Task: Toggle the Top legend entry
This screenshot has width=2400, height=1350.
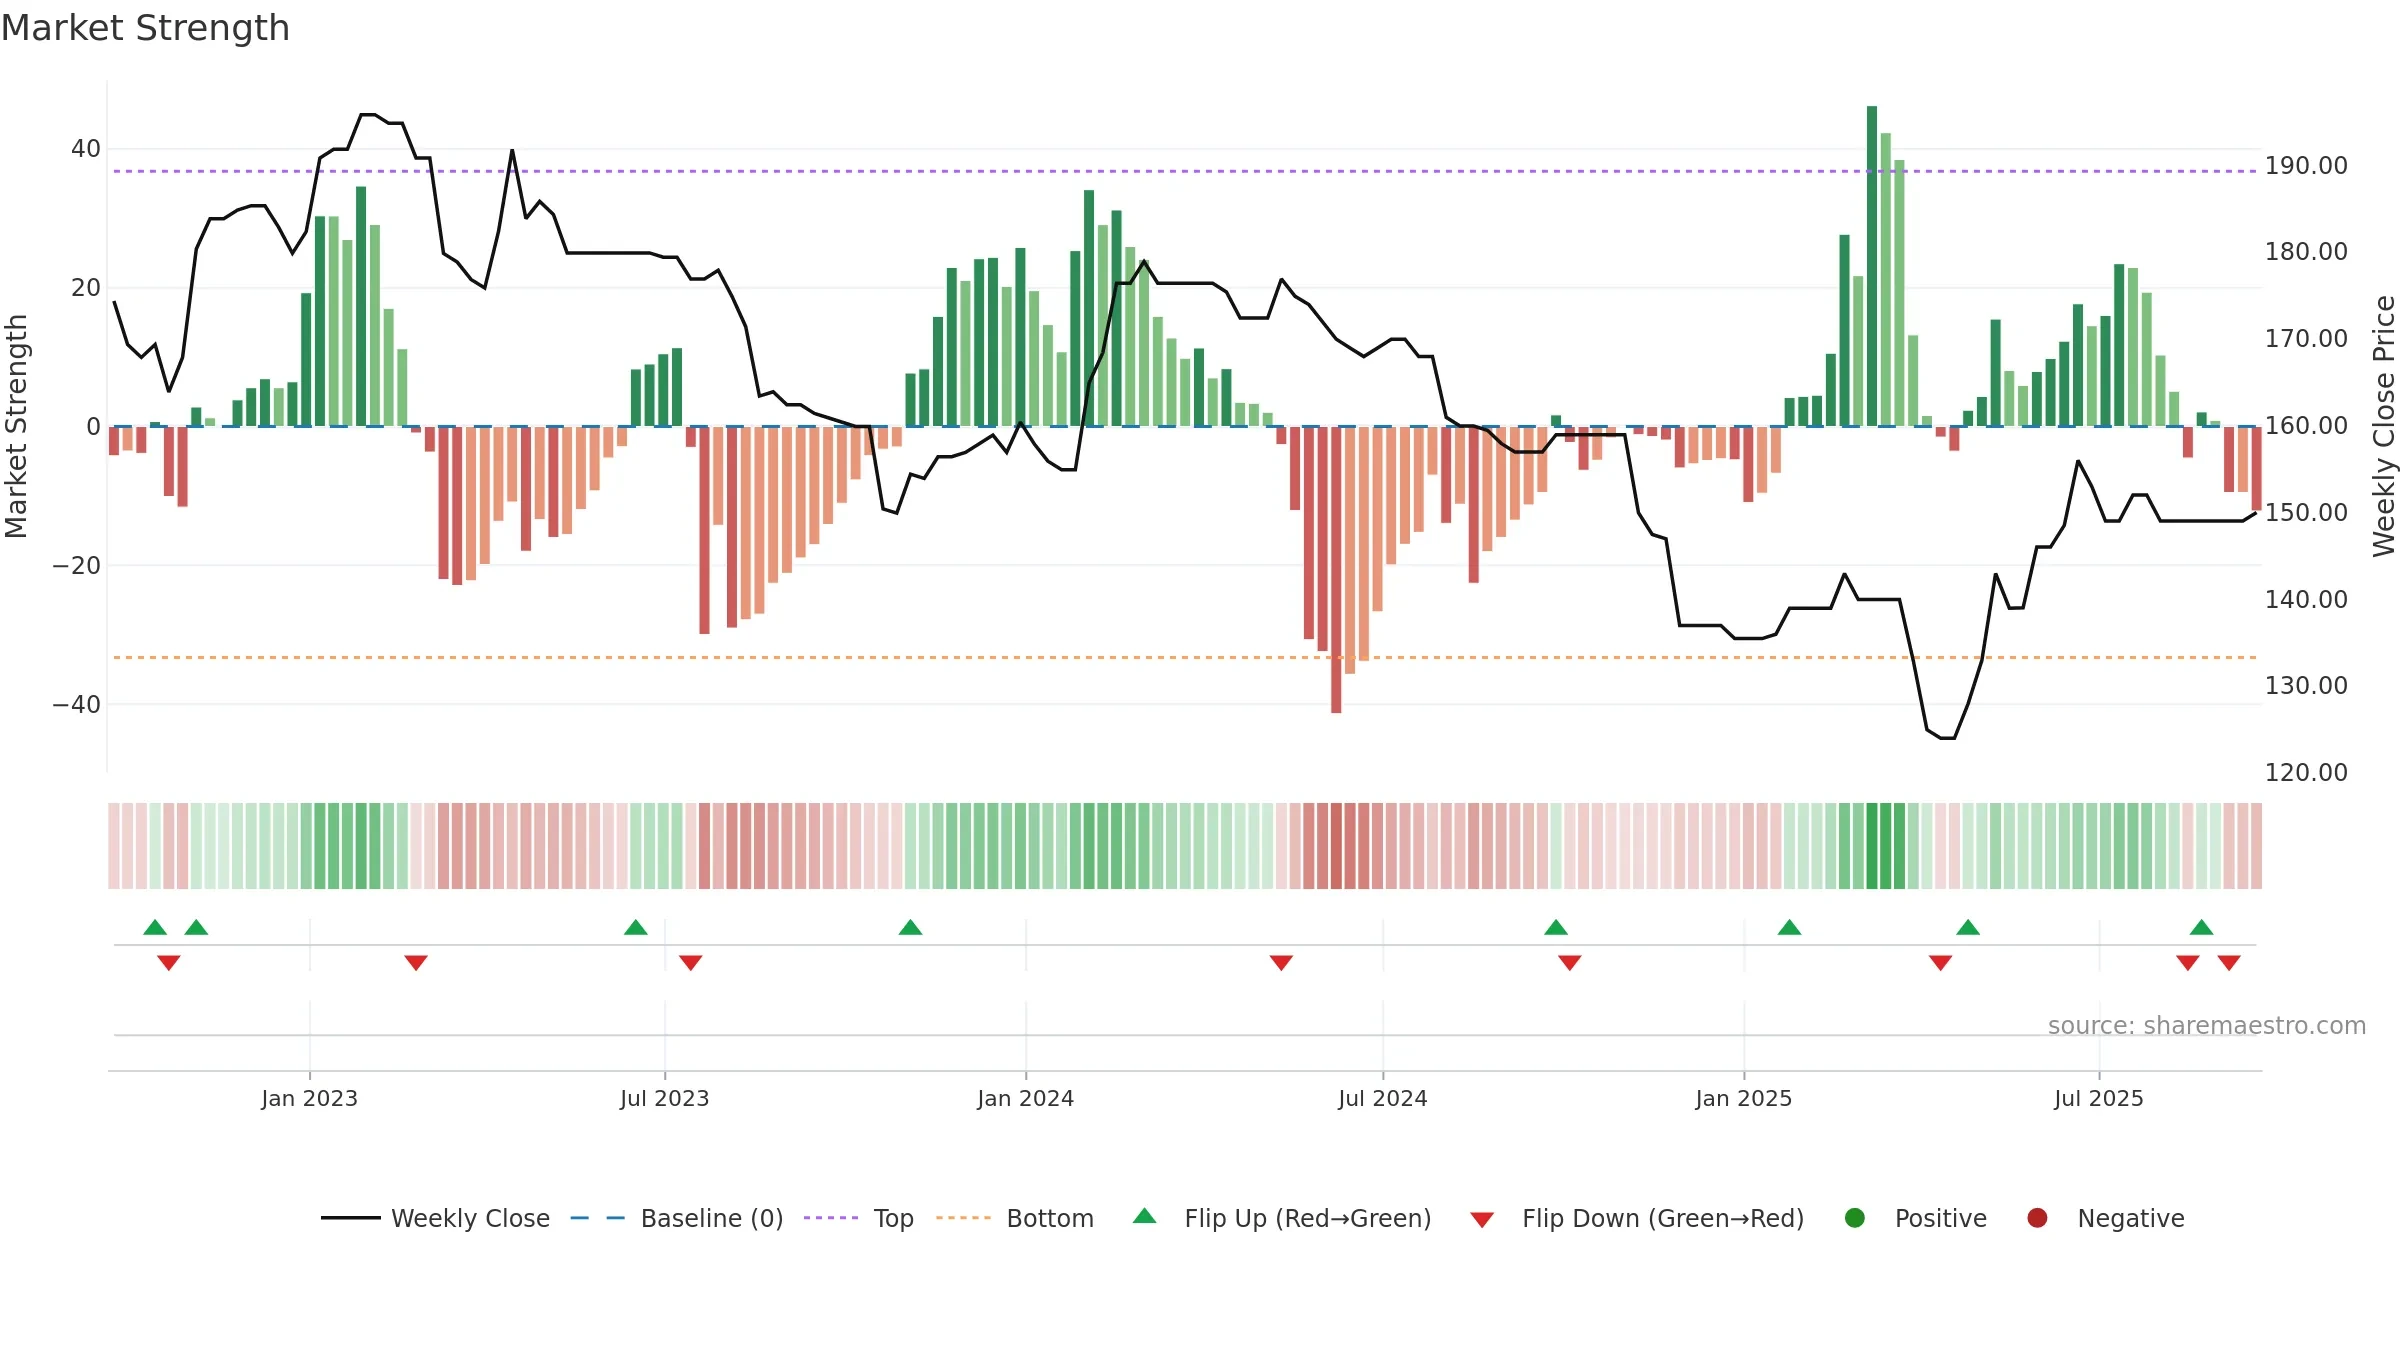Action: (859, 1218)
